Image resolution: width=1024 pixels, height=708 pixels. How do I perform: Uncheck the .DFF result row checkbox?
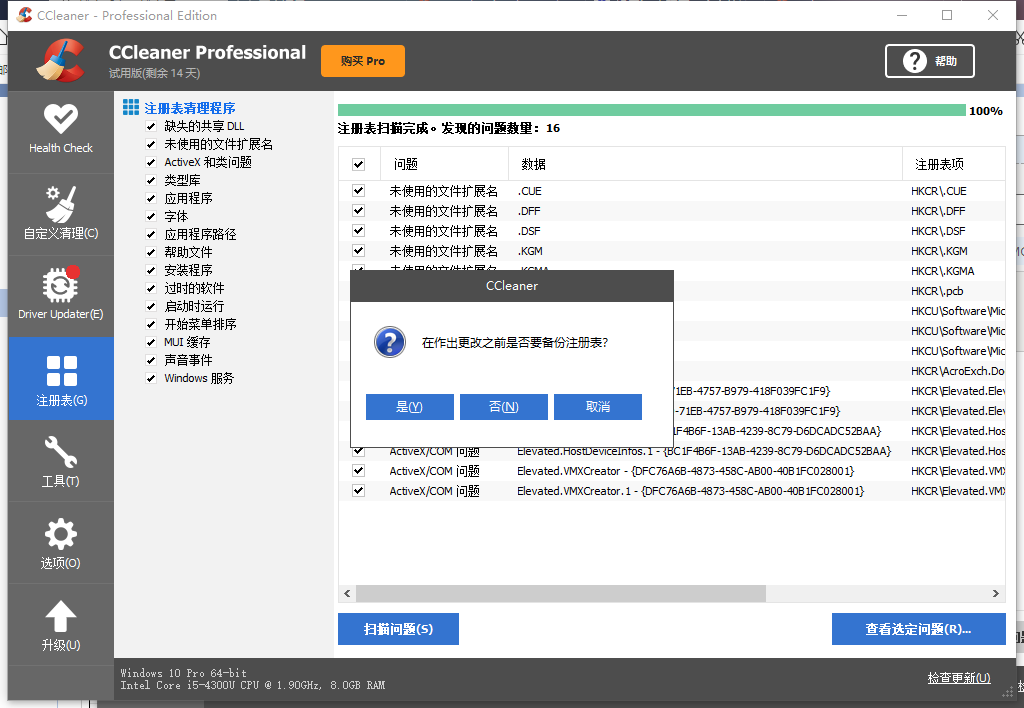pyautogui.click(x=359, y=211)
